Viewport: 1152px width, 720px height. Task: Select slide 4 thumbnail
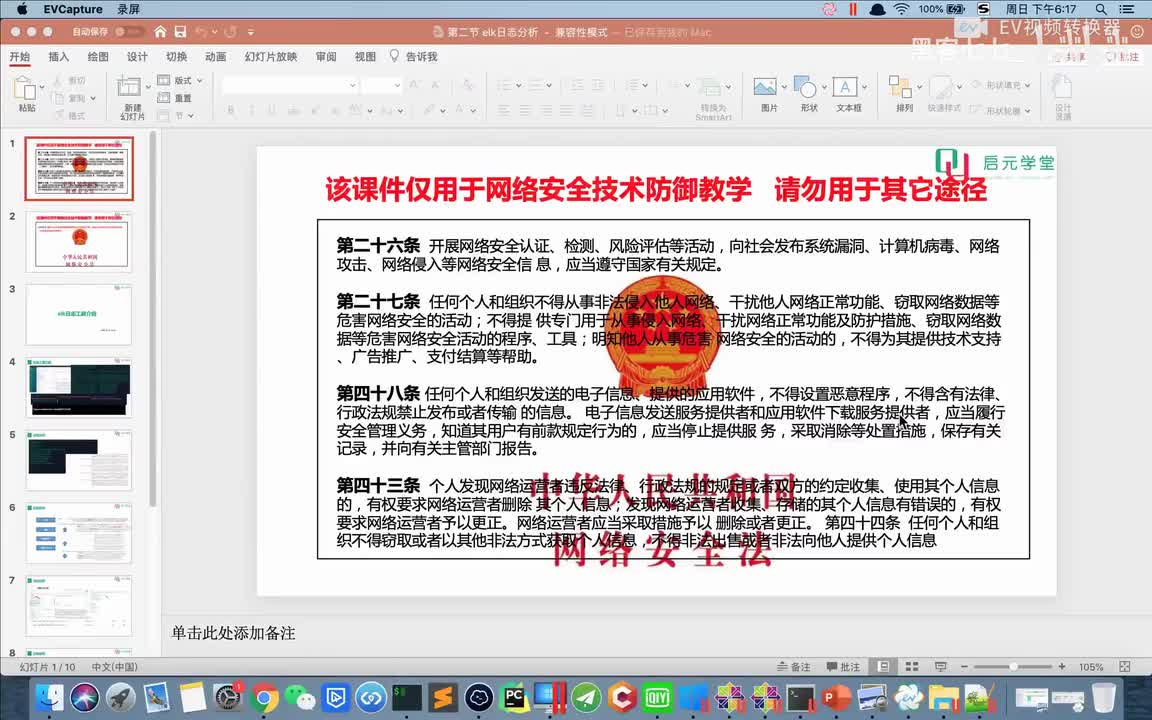79,387
